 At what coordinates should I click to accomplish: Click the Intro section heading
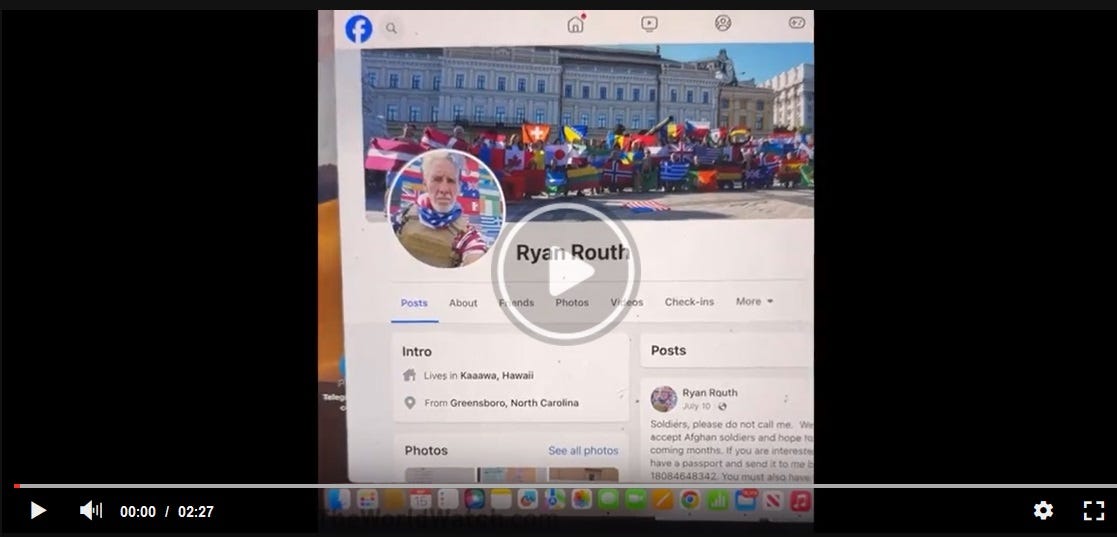coord(417,352)
